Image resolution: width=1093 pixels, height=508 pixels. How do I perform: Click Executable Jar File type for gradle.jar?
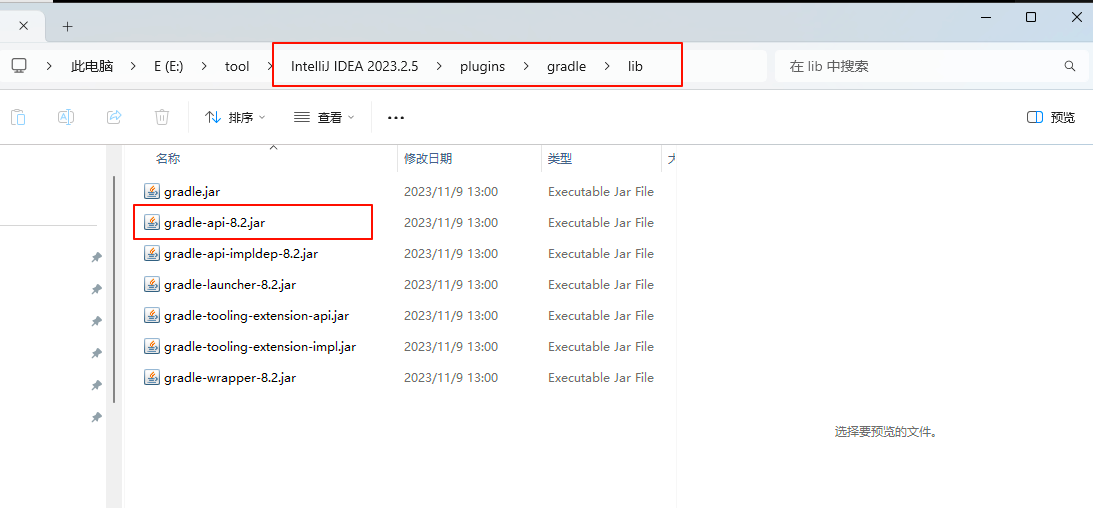tap(601, 192)
